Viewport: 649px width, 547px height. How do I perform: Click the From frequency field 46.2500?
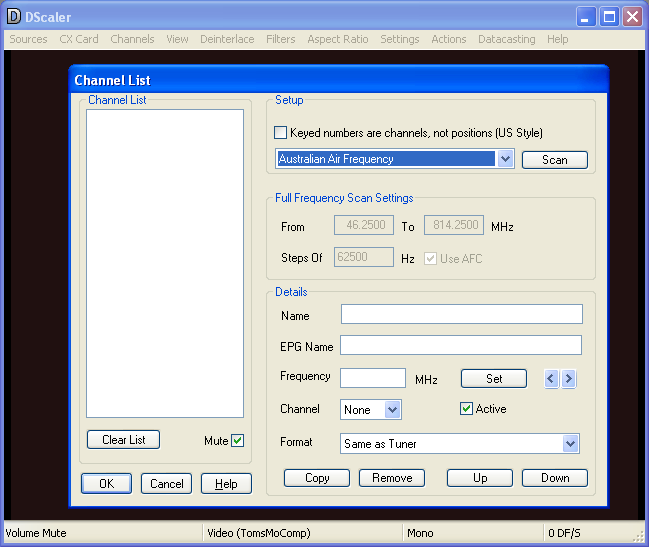364,225
